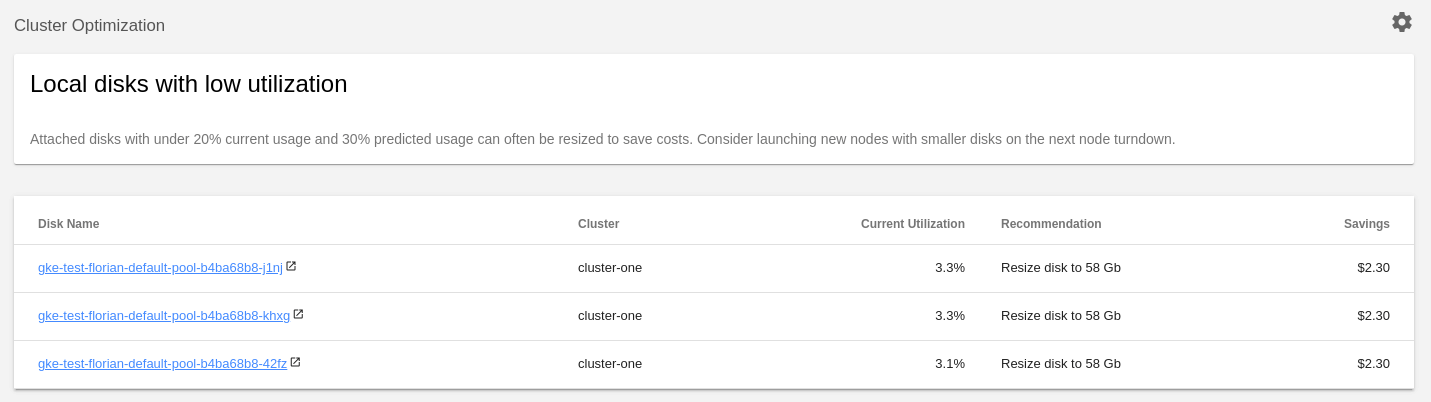Select the Recommendation column header
Viewport: 1431px width, 402px height.
1051,224
